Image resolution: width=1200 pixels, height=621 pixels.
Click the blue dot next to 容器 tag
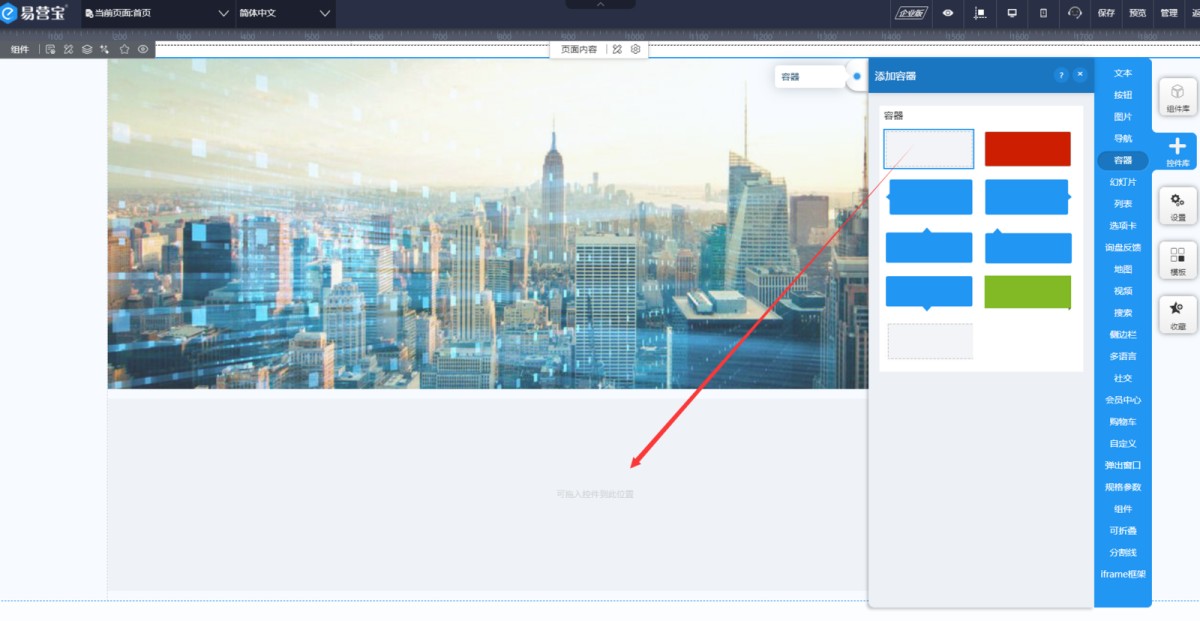[x=857, y=76]
